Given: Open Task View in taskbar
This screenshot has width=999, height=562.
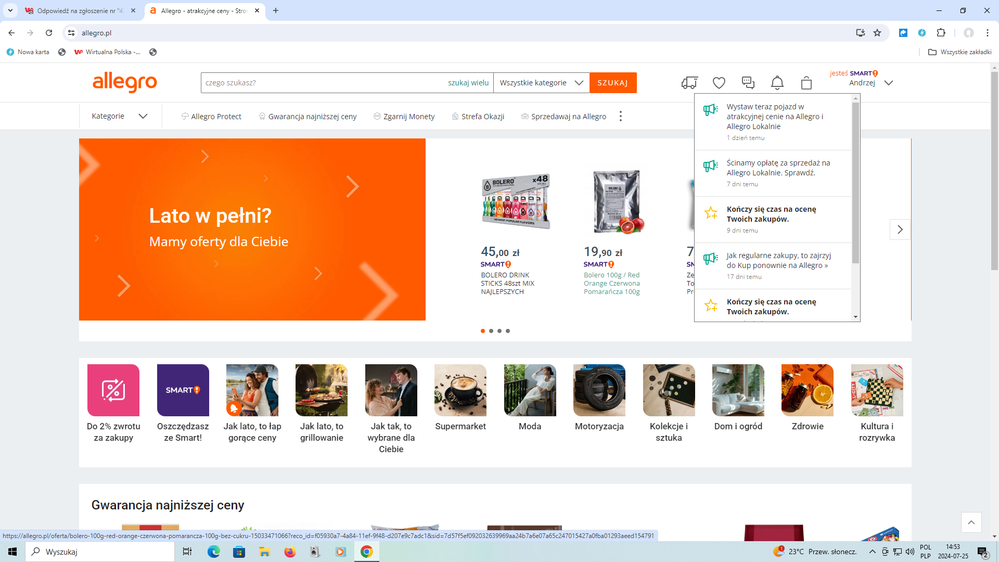Looking at the screenshot, I should 187,551.
